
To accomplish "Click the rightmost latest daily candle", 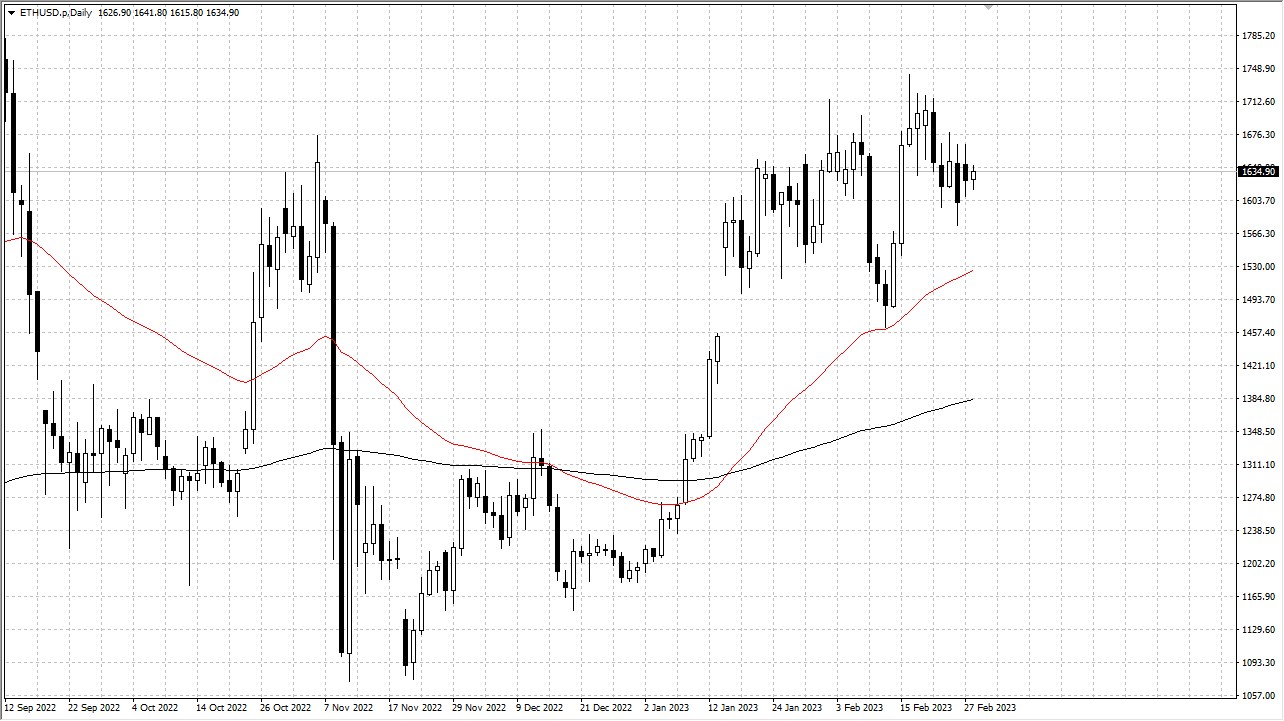I will click(973, 176).
